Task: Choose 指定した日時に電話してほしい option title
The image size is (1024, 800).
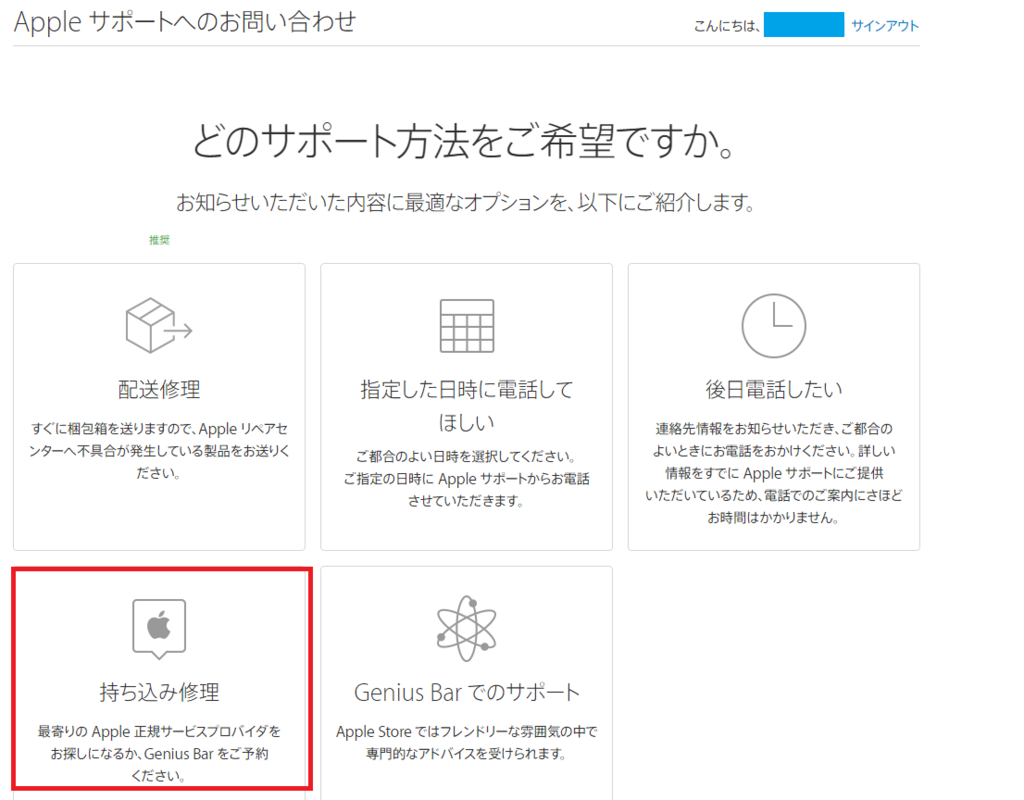Action: (x=466, y=406)
